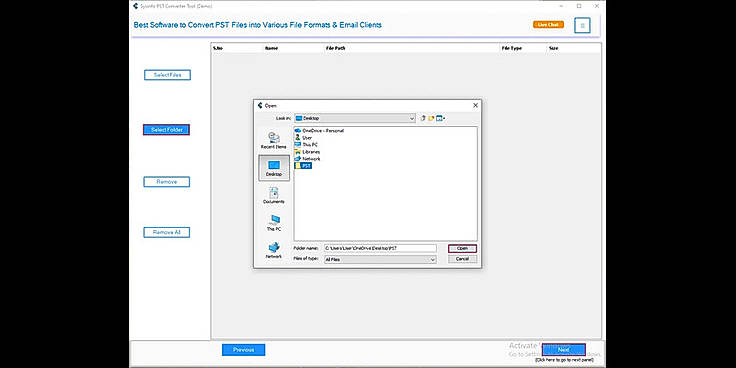Screen dimensions: 736x368
Task: Click the Size column header
Action: (x=553, y=48)
